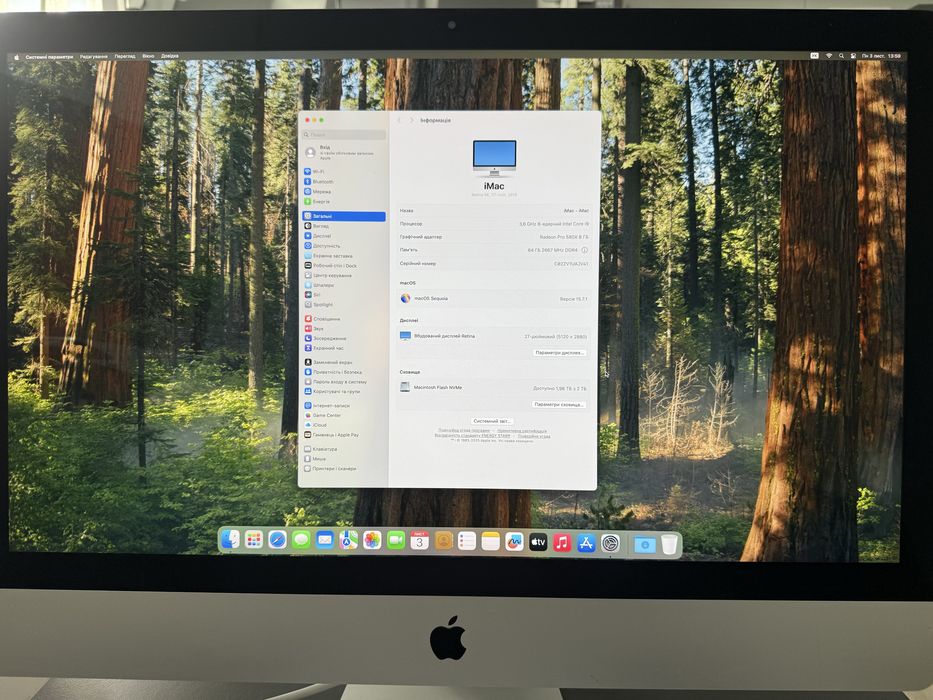Open Редагування (Edit) menu in the menu bar
This screenshot has width=933, height=700.
(94, 57)
